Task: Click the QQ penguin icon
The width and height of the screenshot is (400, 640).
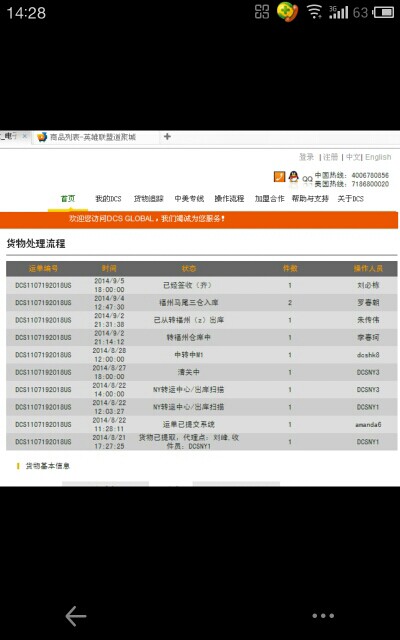Action: tap(293, 177)
